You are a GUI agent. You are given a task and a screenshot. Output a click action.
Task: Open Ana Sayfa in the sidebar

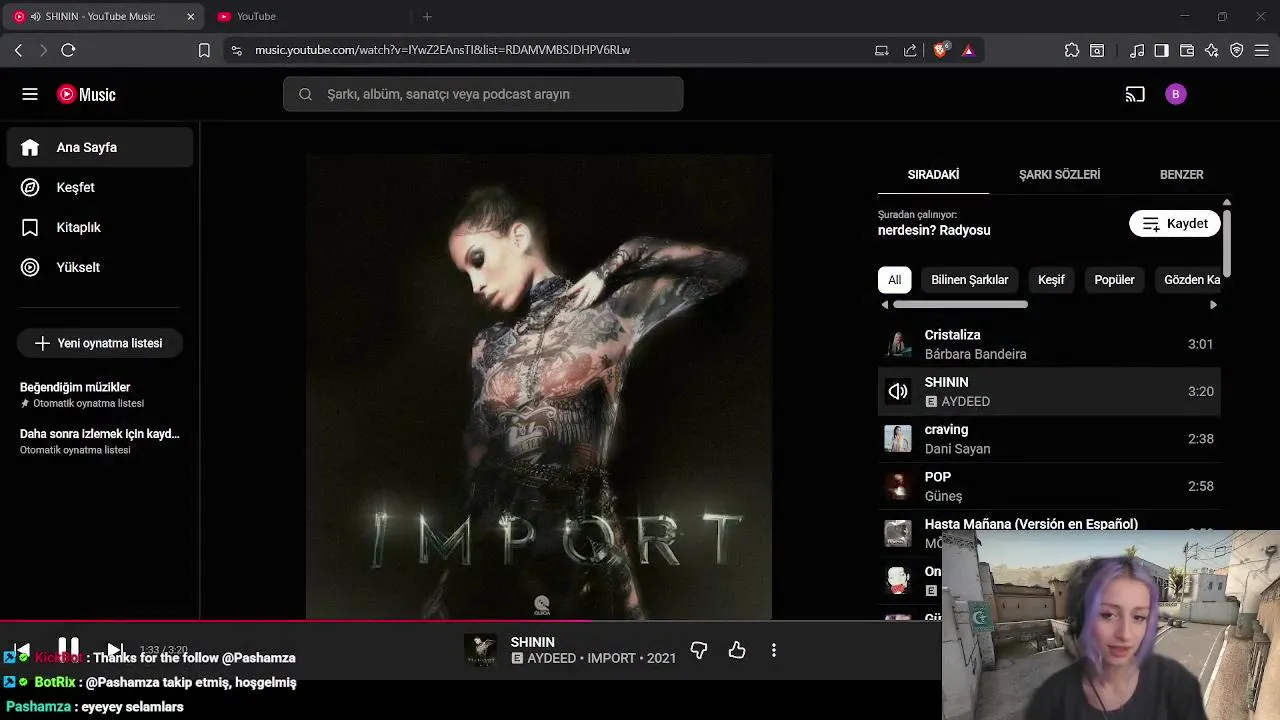[100, 147]
